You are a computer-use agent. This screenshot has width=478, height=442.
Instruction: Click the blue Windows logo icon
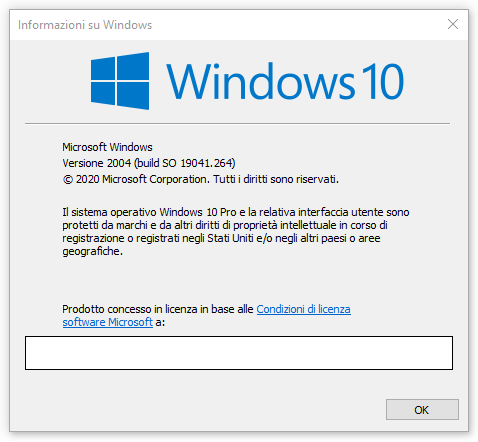tap(120, 81)
